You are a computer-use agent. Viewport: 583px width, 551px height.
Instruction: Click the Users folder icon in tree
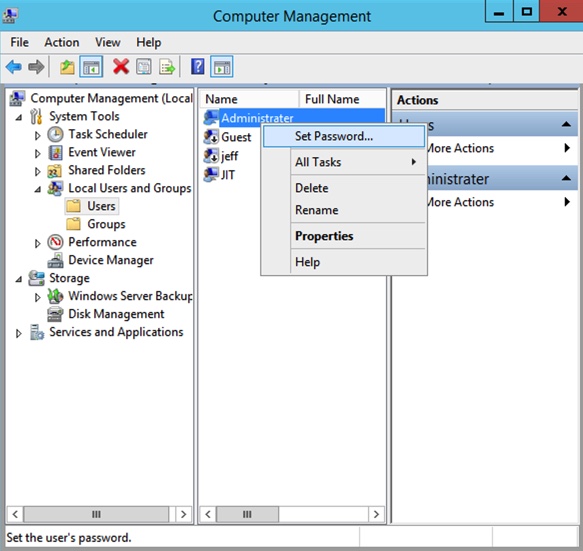pos(73,206)
